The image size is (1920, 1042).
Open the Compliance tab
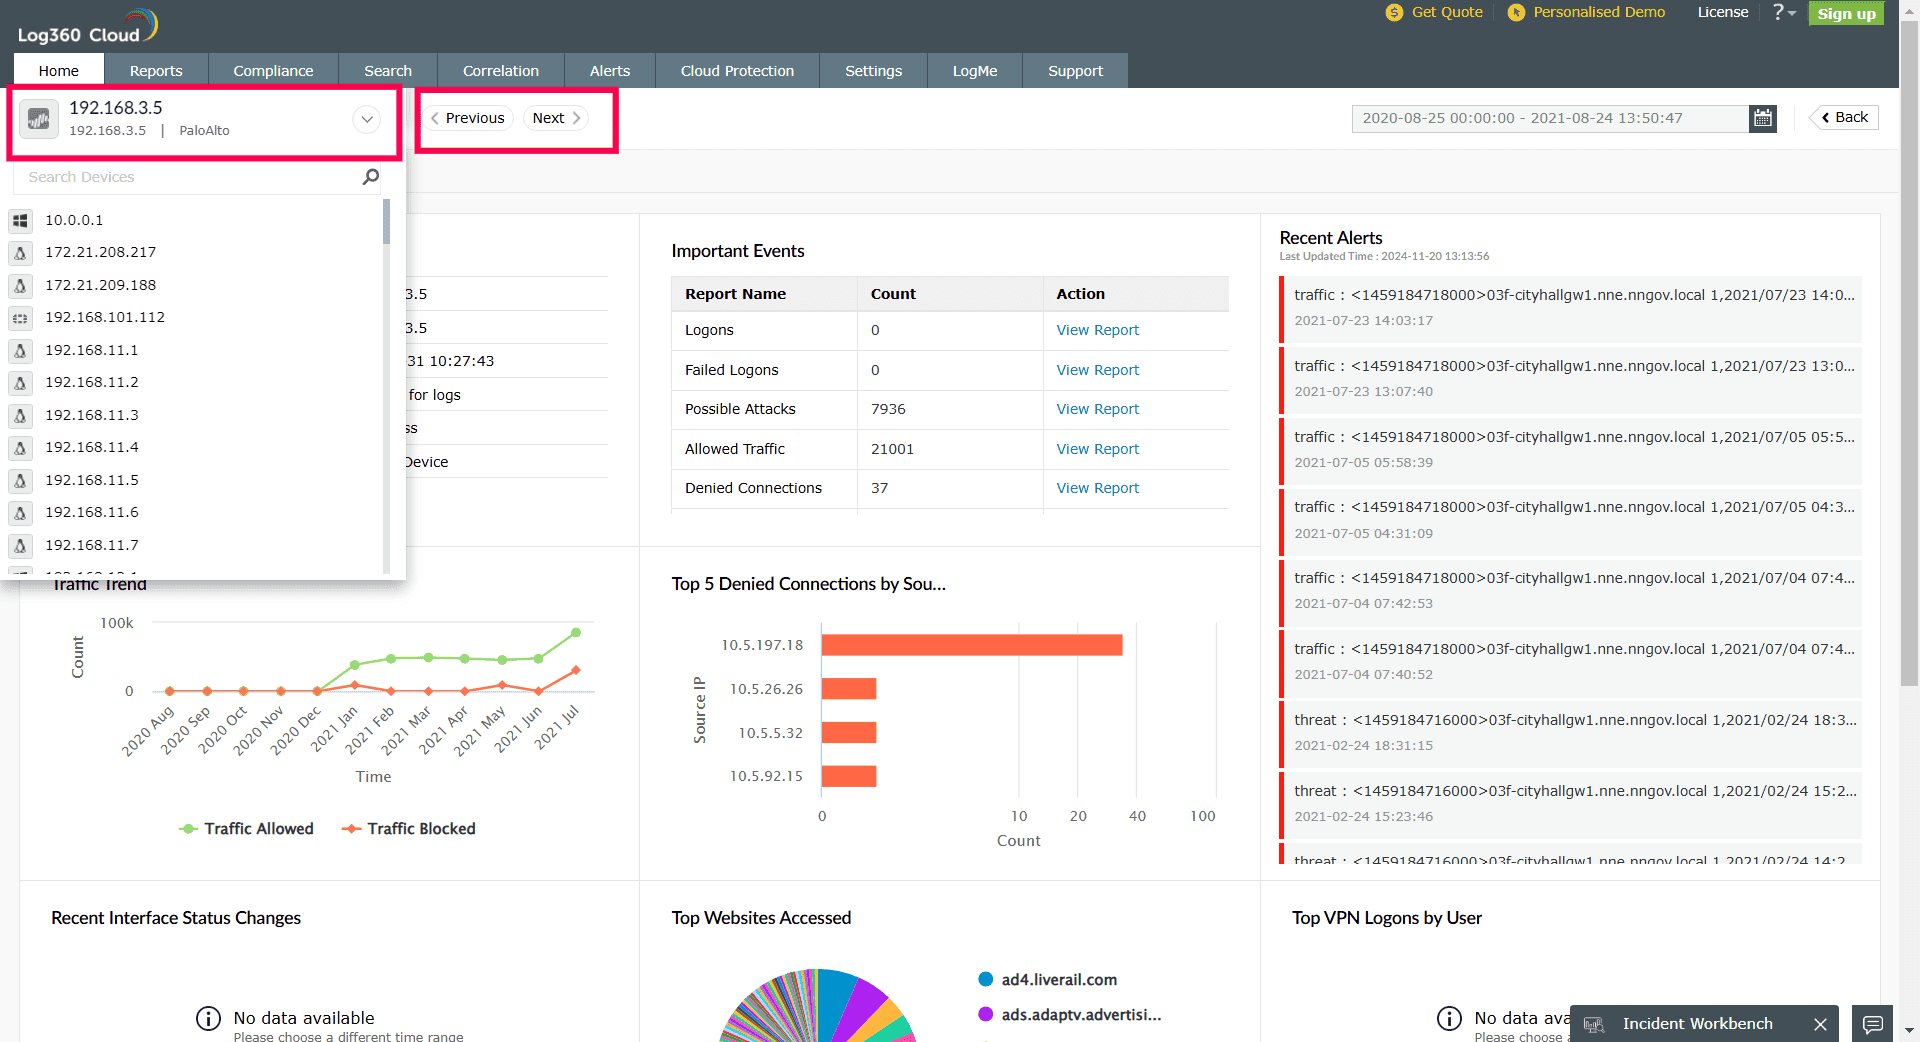point(273,71)
